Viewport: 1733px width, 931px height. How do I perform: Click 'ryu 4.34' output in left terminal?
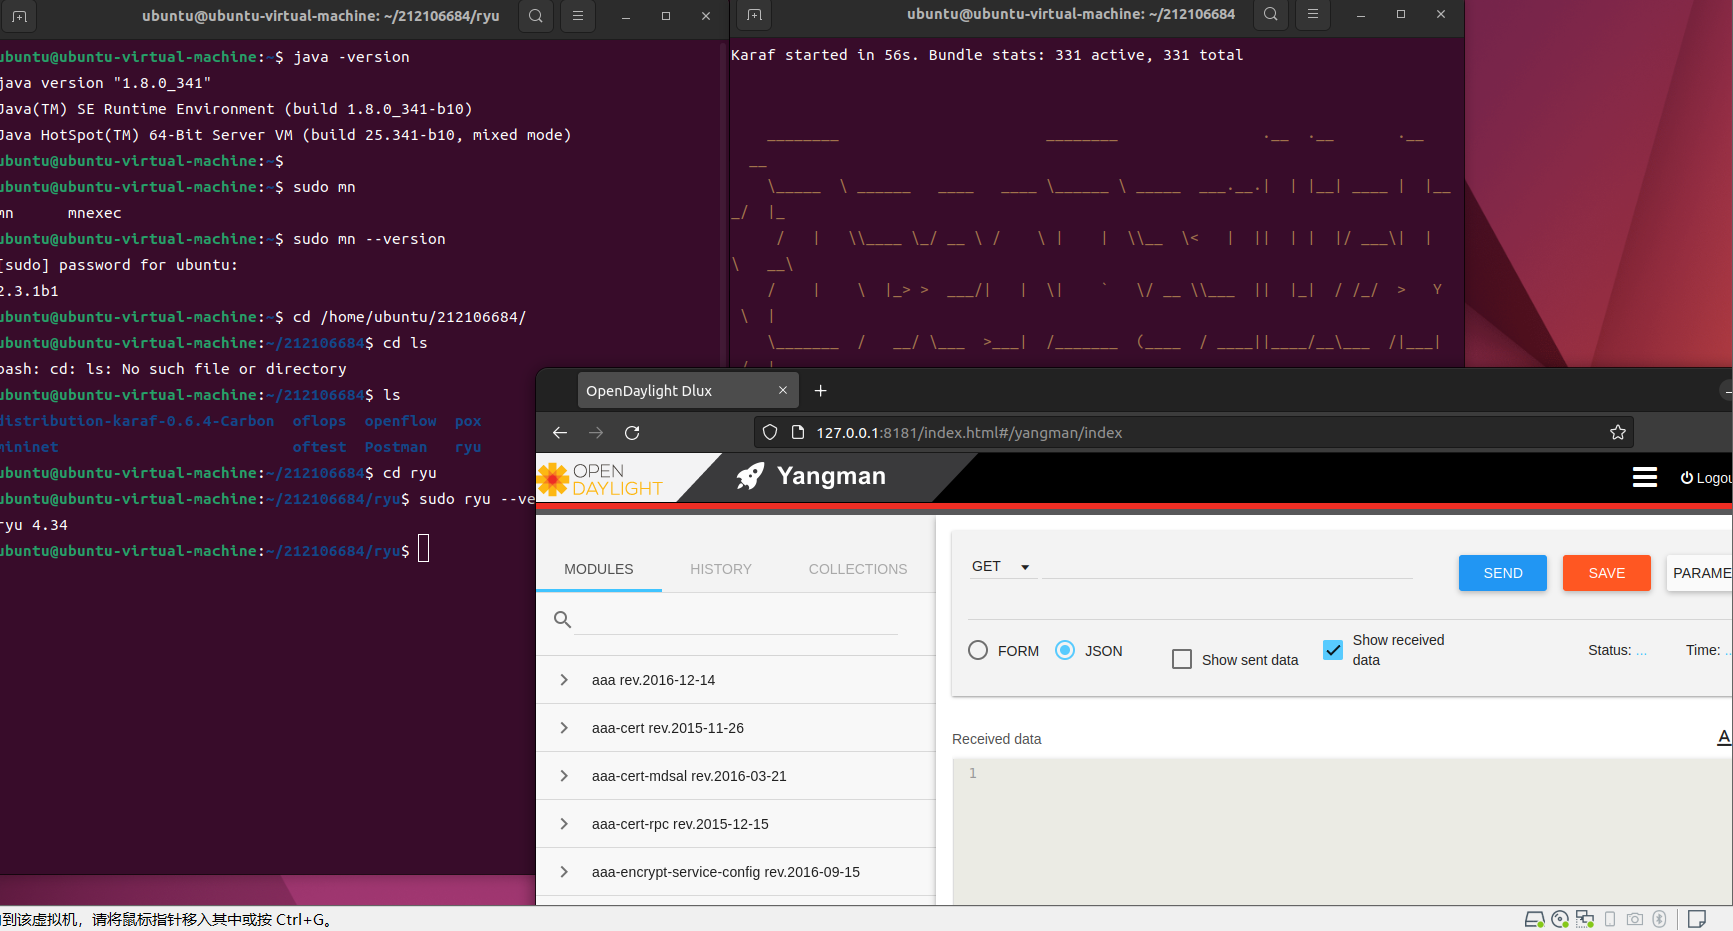tap(34, 525)
